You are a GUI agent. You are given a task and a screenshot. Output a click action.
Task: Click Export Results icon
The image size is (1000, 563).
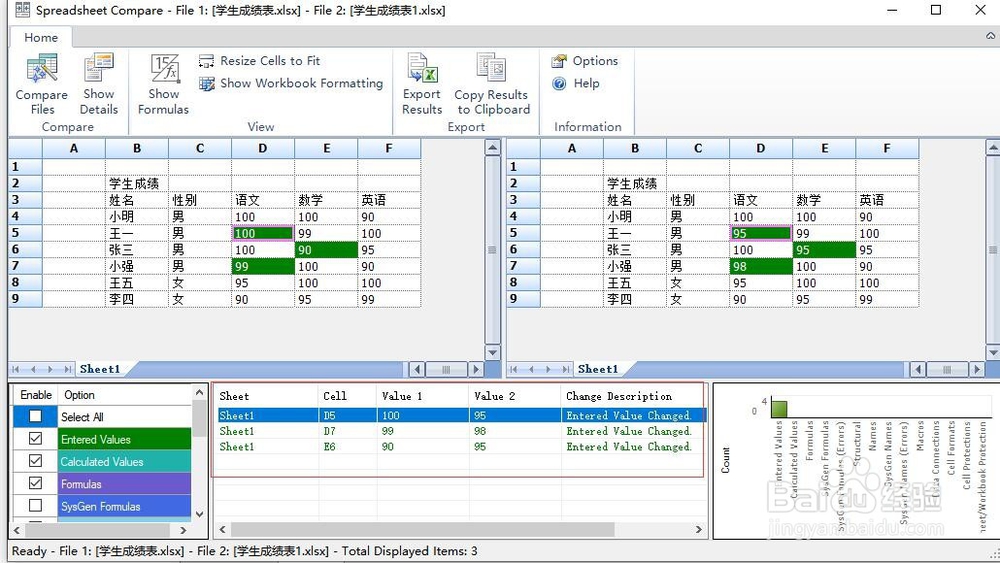coord(422,68)
